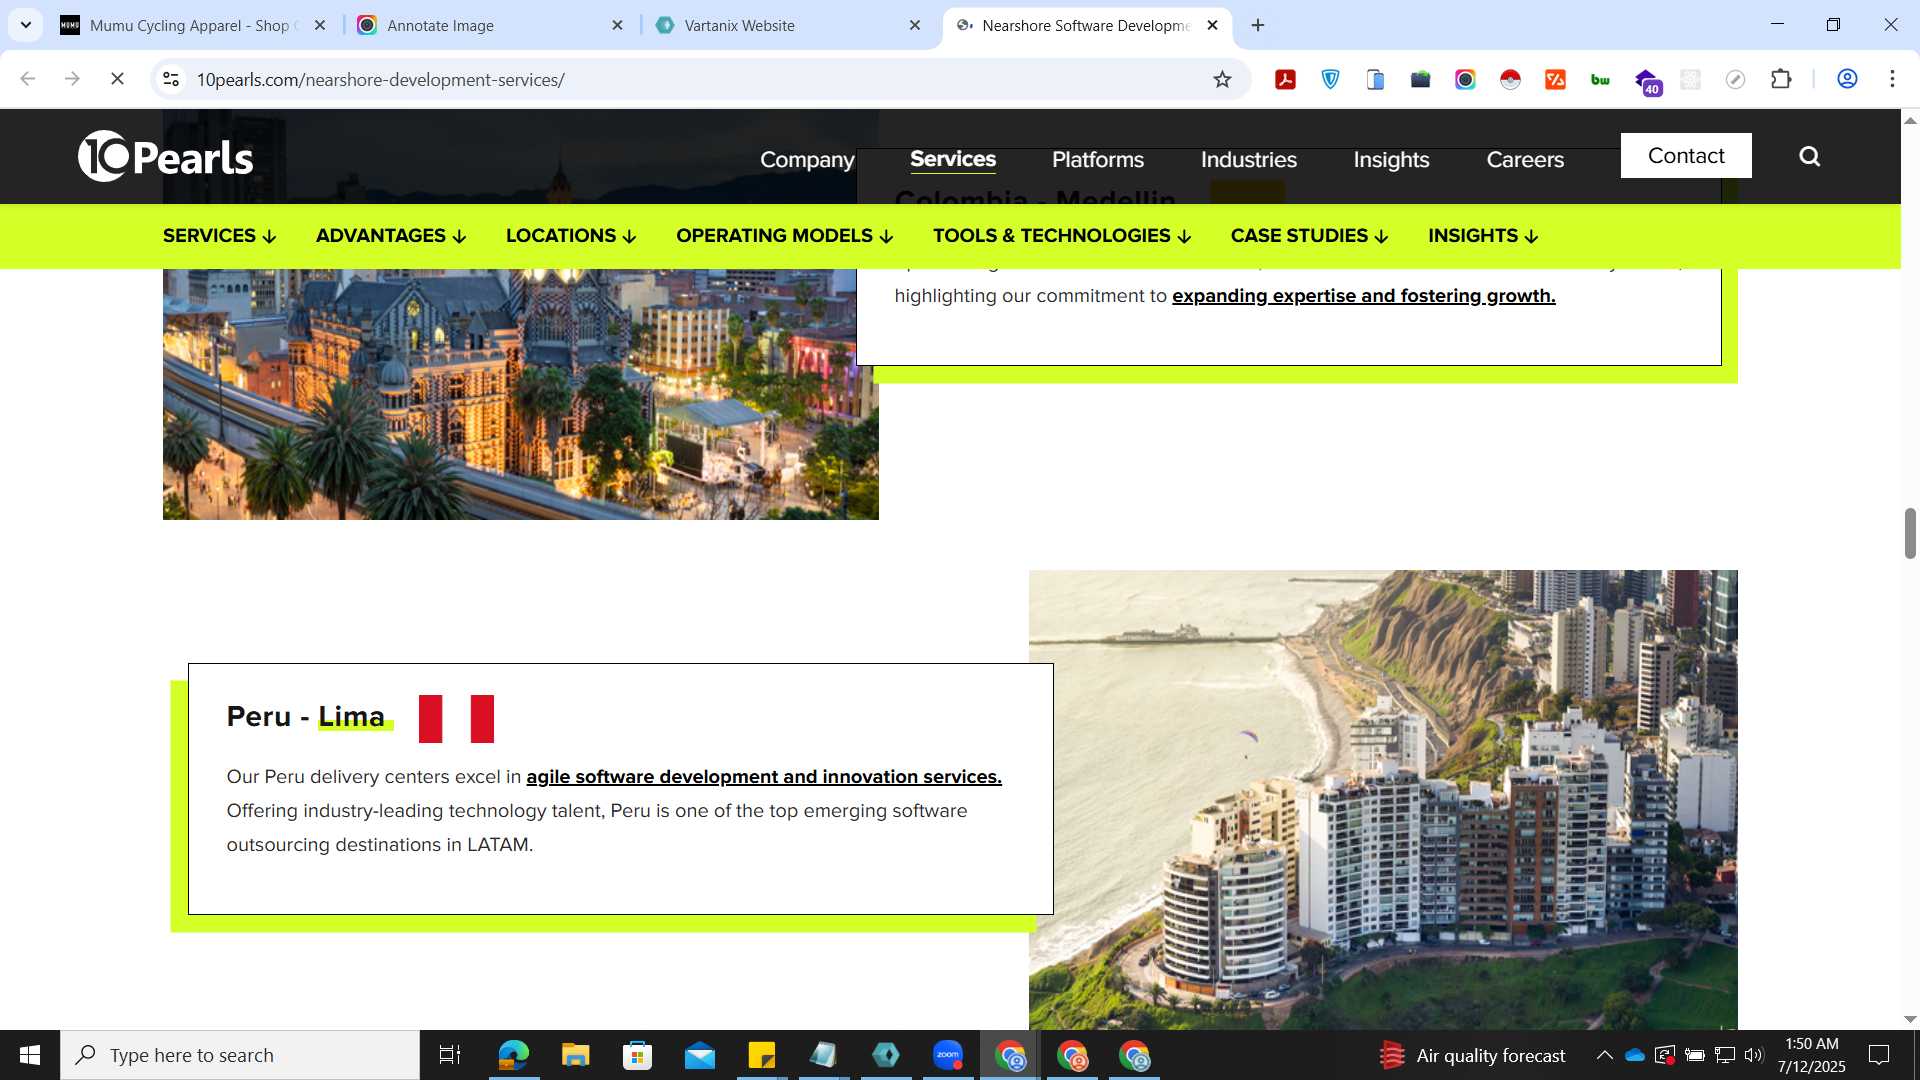The image size is (1920, 1080).
Task: Open volume control in system tray
Action: pos(1754,1055)
